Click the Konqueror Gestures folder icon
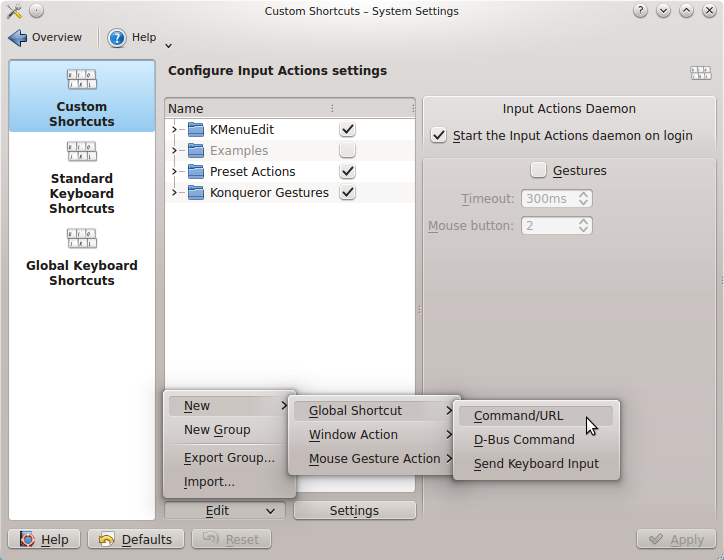This screenshot has height=560, width=724. click(x=195, y=193)
